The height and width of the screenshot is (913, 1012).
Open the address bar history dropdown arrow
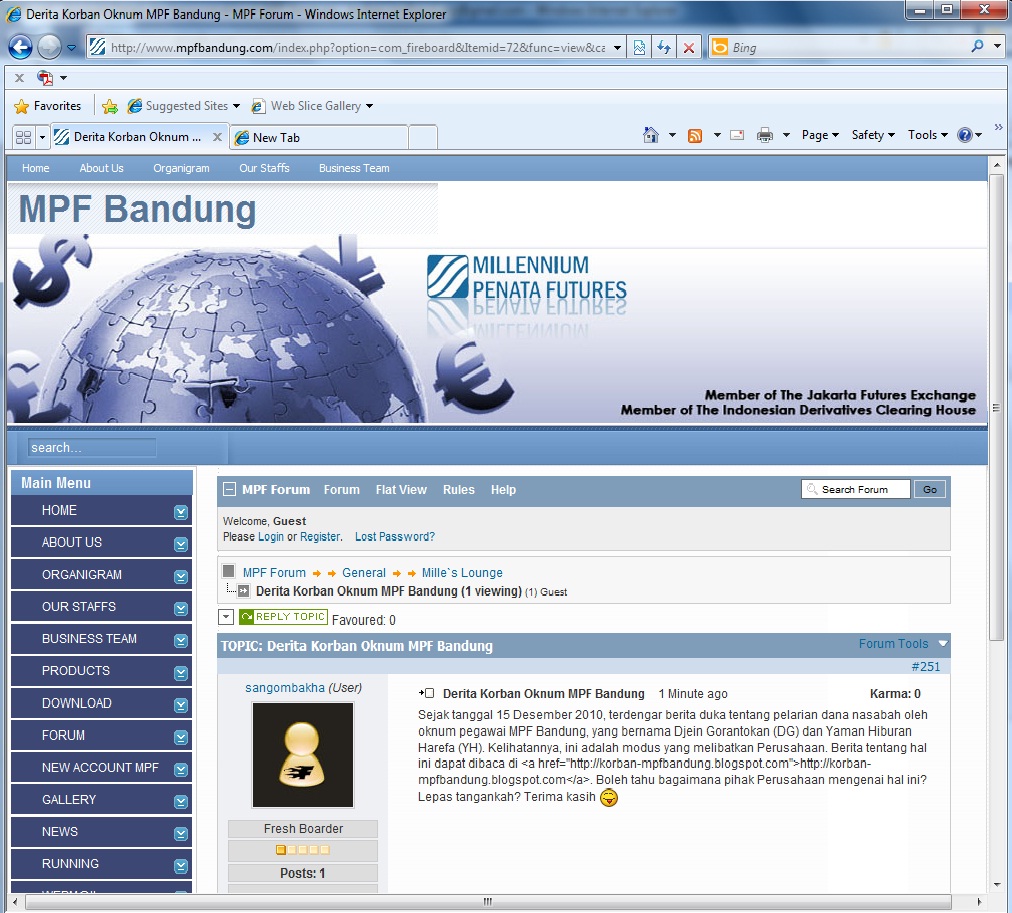click(x=617, y=48)
